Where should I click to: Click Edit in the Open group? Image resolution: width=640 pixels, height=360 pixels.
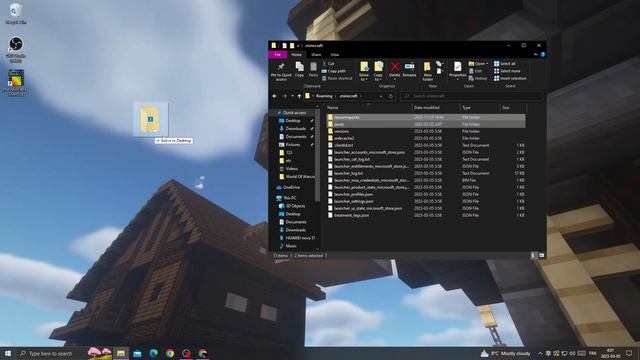point(476,71)
